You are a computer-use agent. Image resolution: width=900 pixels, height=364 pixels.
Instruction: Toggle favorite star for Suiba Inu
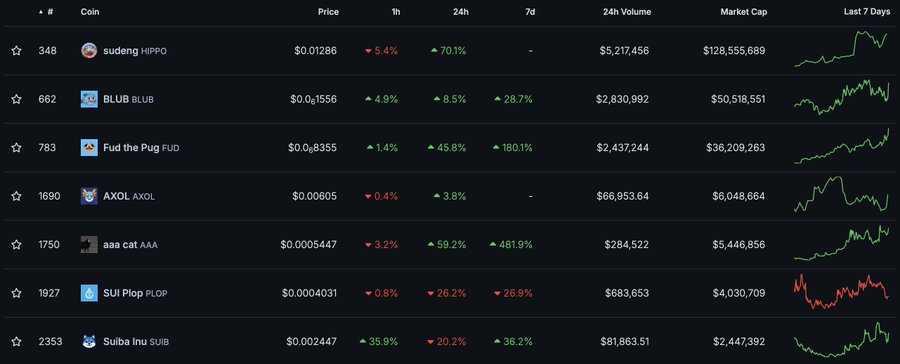[x=16, y=342]
